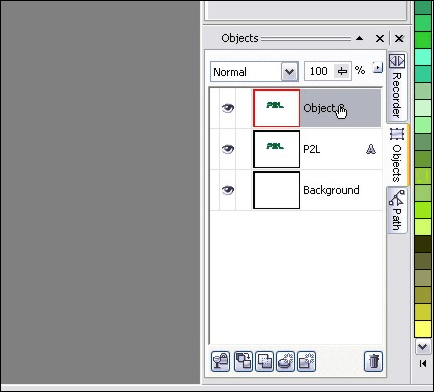Delete the selected object with the trash icon
Image resolution: width=434 pixels, height=392 pixels.
point(373,361)
